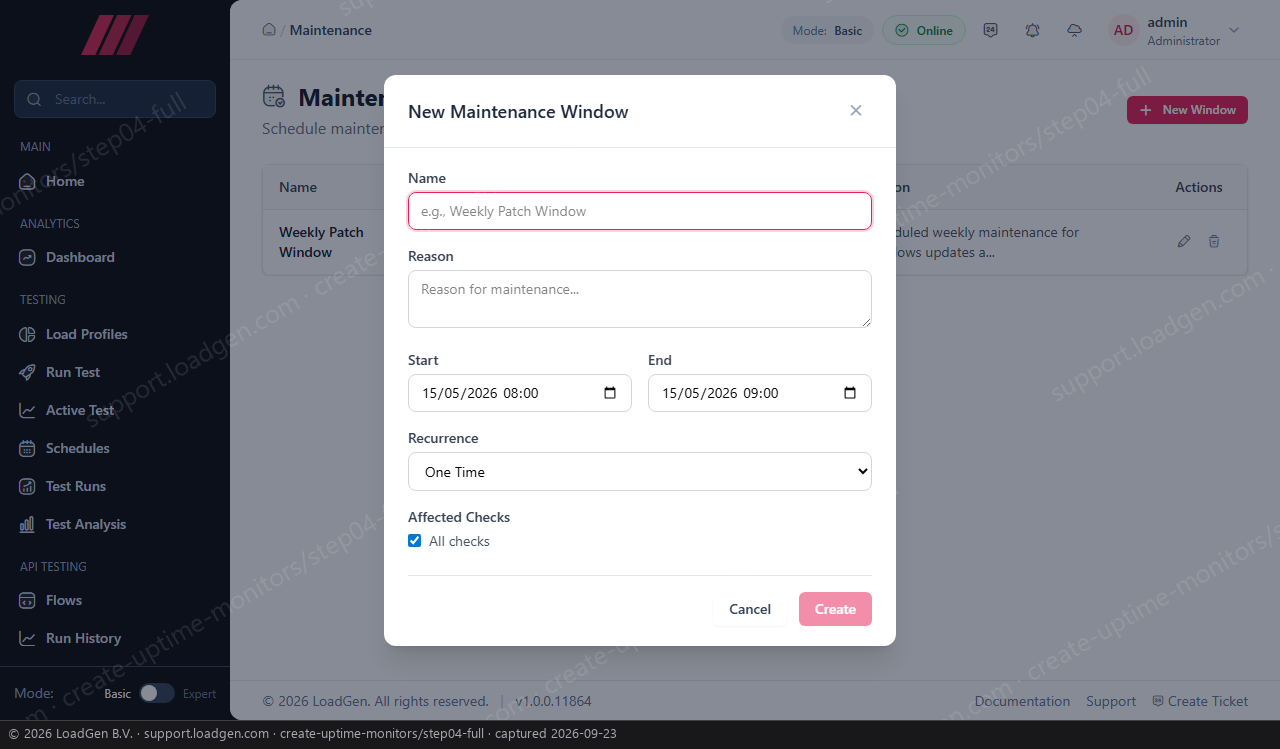
Task: Click the Online status badge
Action: point(924,30)
